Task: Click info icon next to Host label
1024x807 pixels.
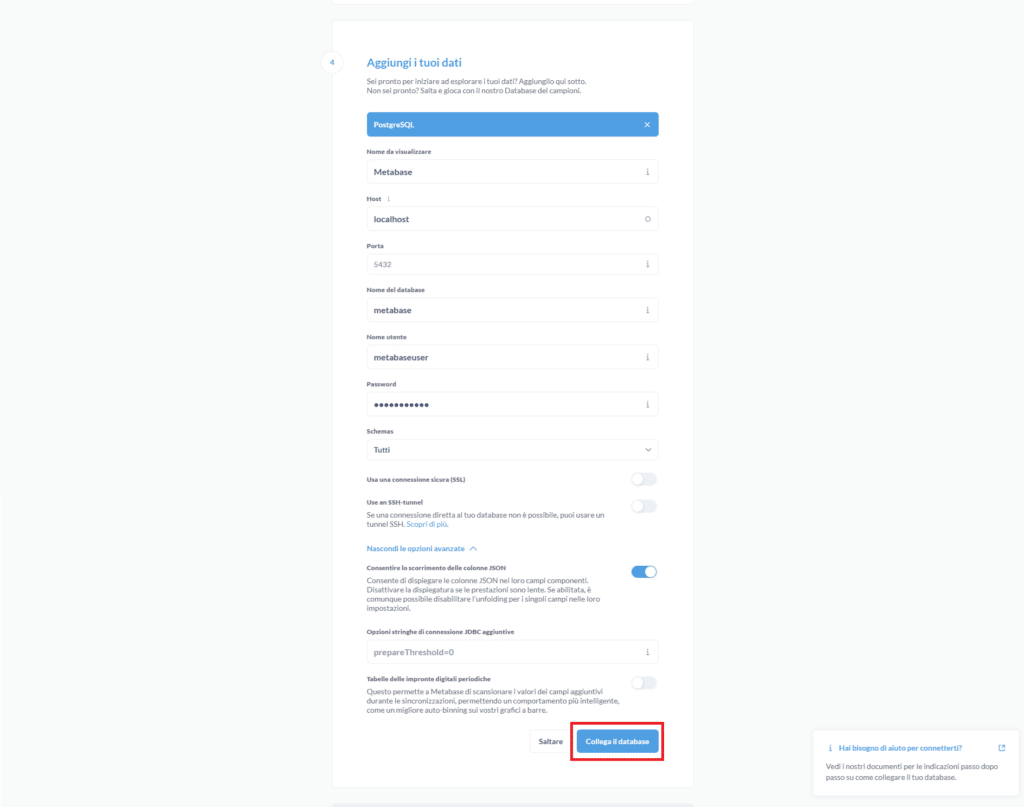Action: [x=389, y=198]
